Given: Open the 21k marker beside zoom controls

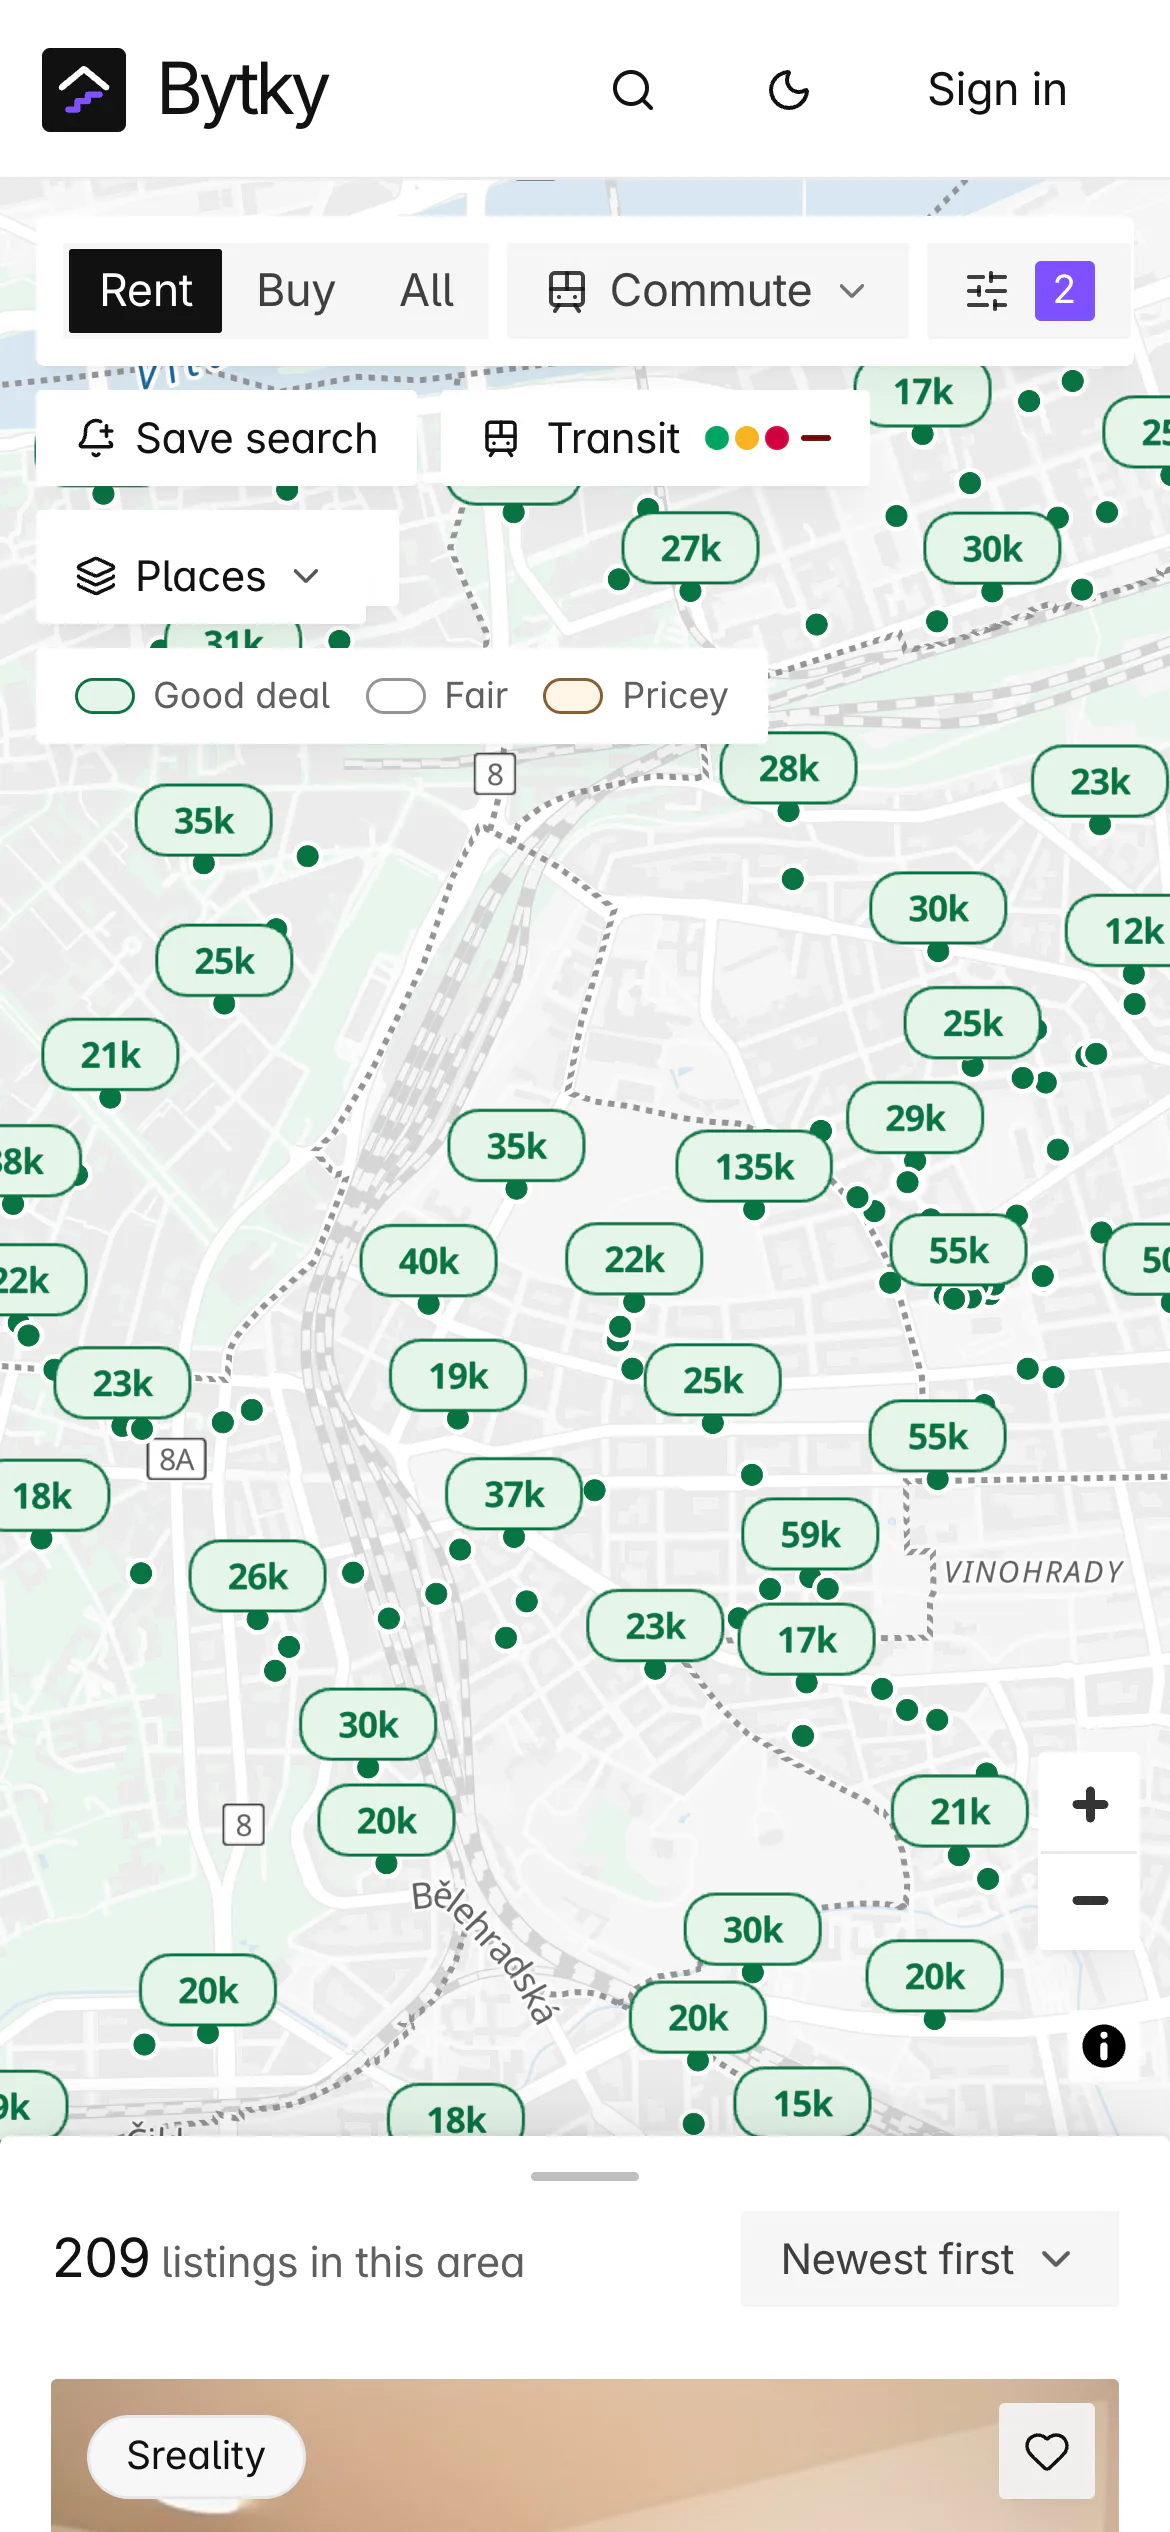Looking at the screenshot, I should click(x=960, y=1811).
